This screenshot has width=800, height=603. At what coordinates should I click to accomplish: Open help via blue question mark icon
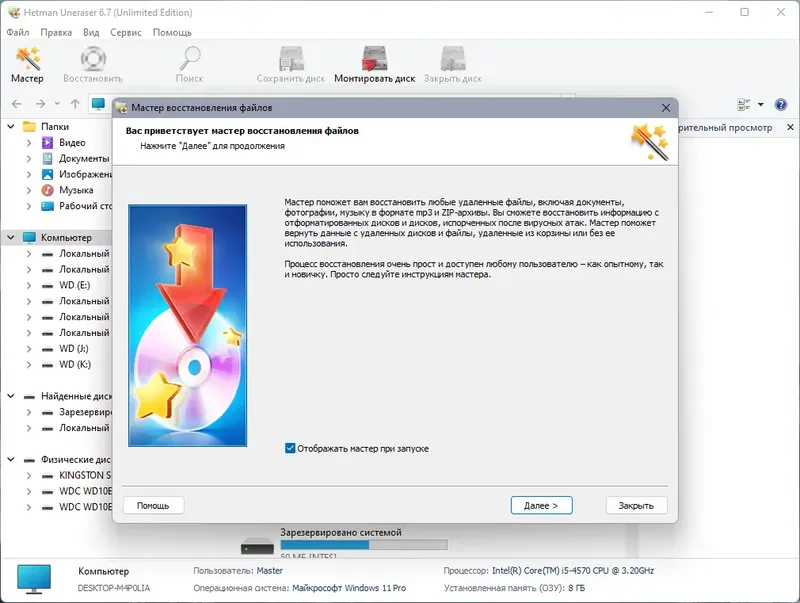pyautogui.click(x=780, y=105)
